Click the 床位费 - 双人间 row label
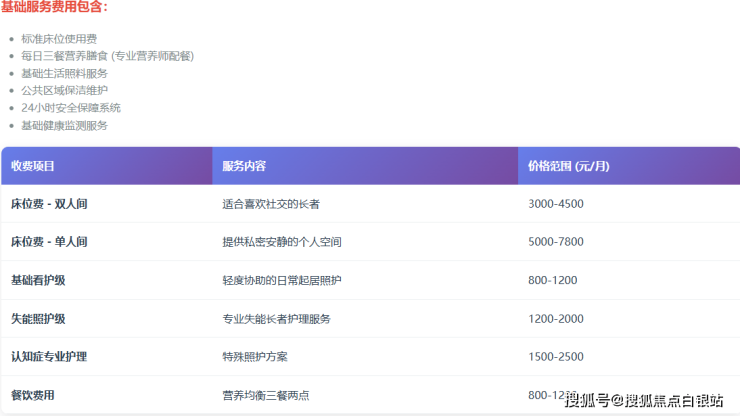This screenshot has height=416, width=740. pyautogui.click(x=49, y=204)
